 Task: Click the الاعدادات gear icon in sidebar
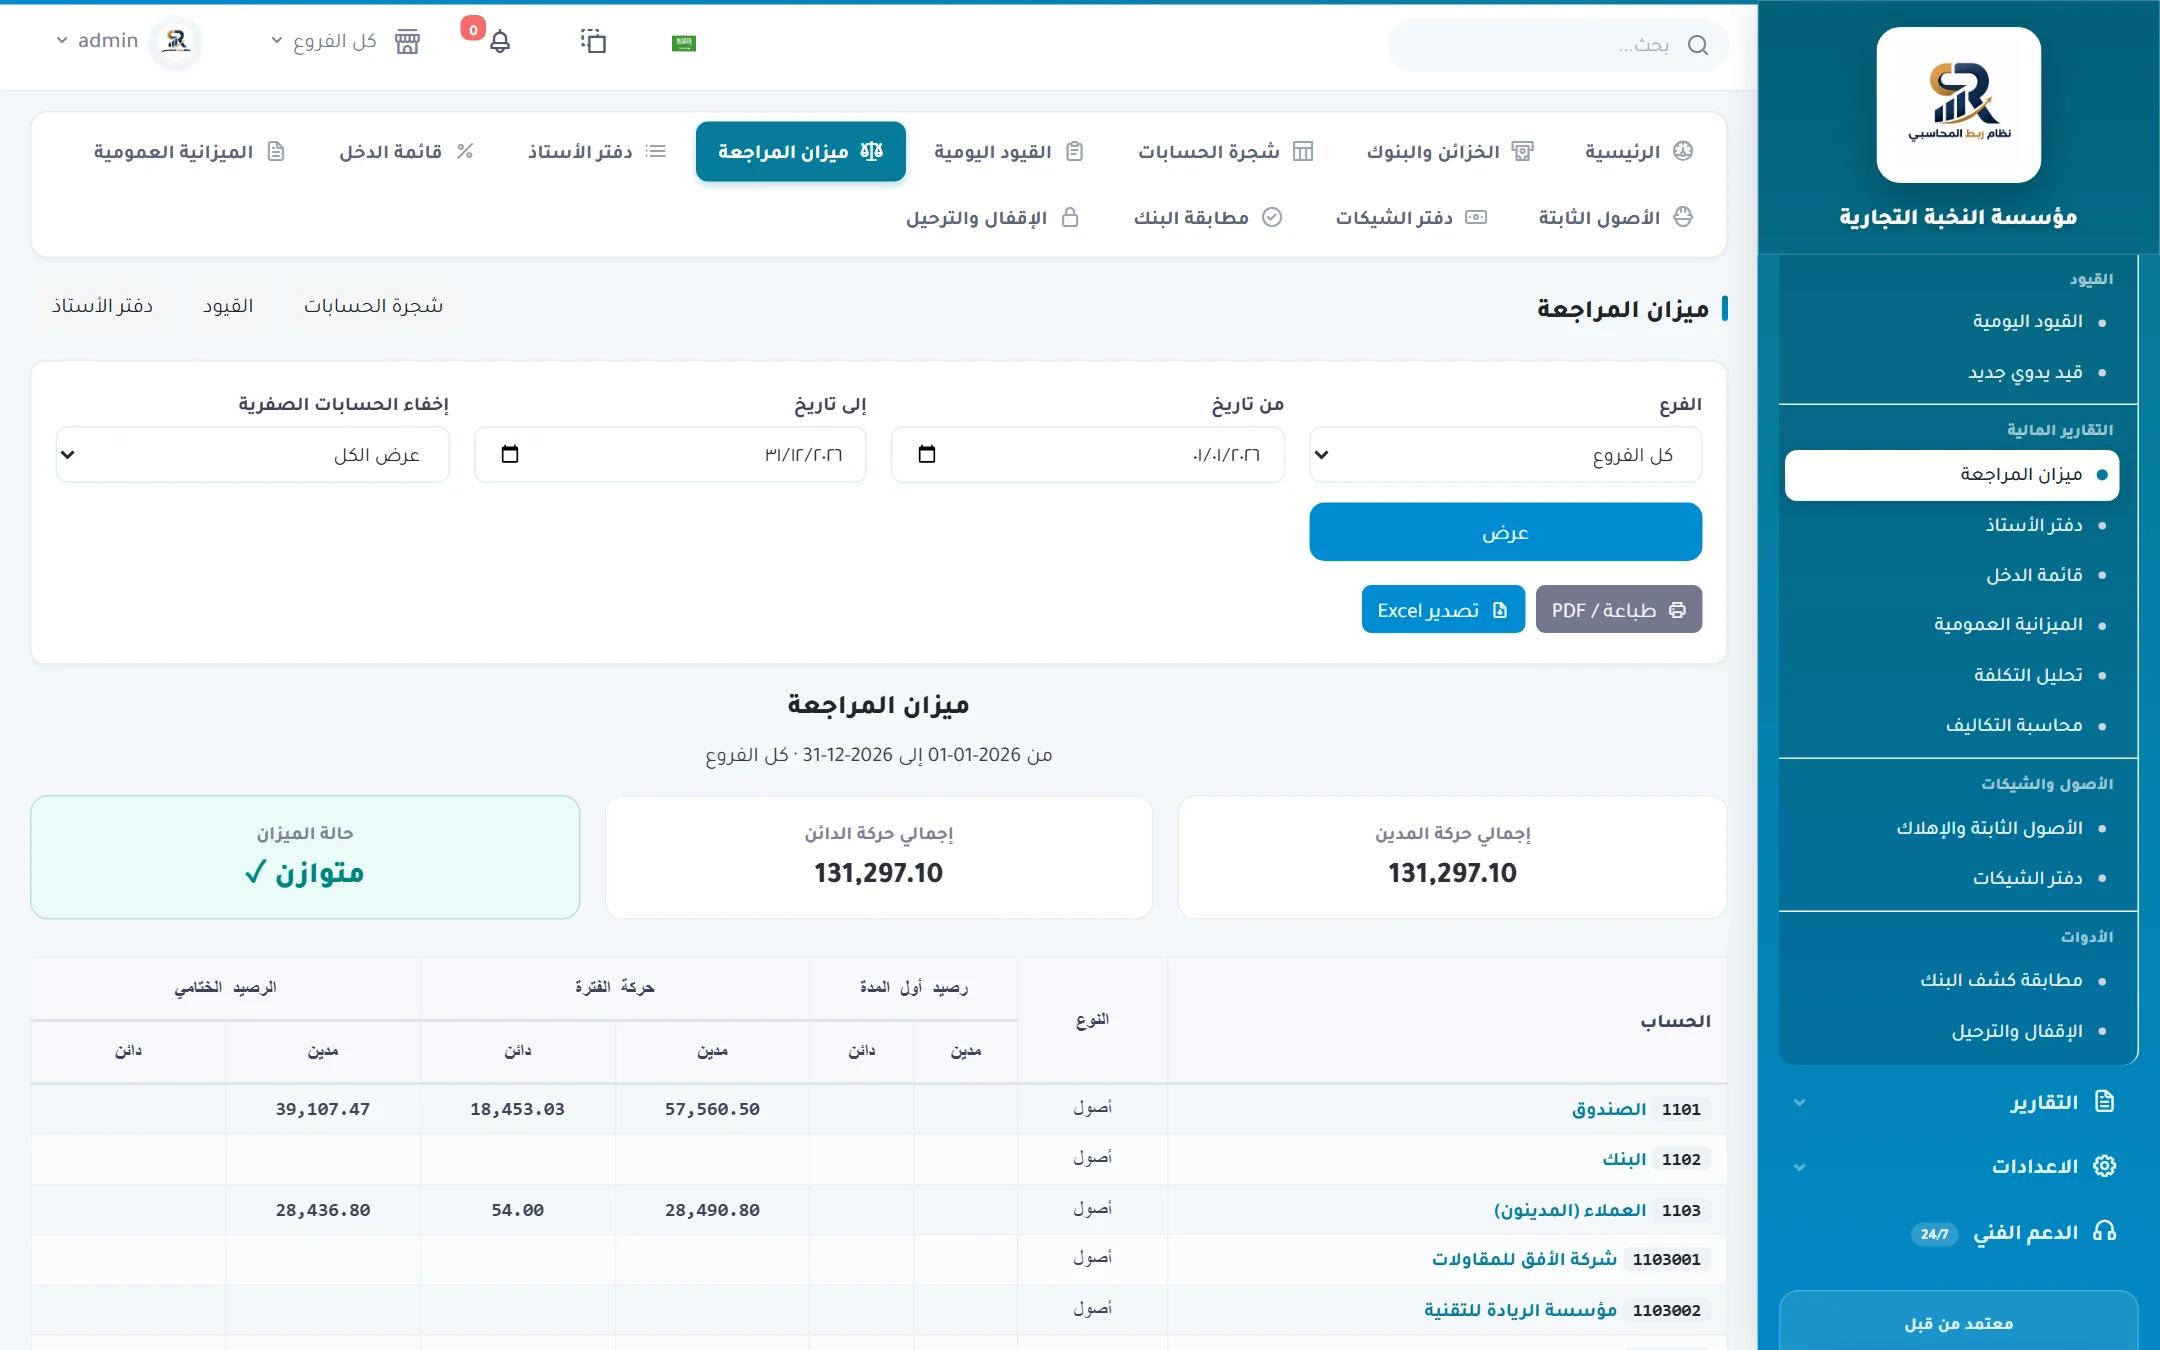point(2104,1166)
